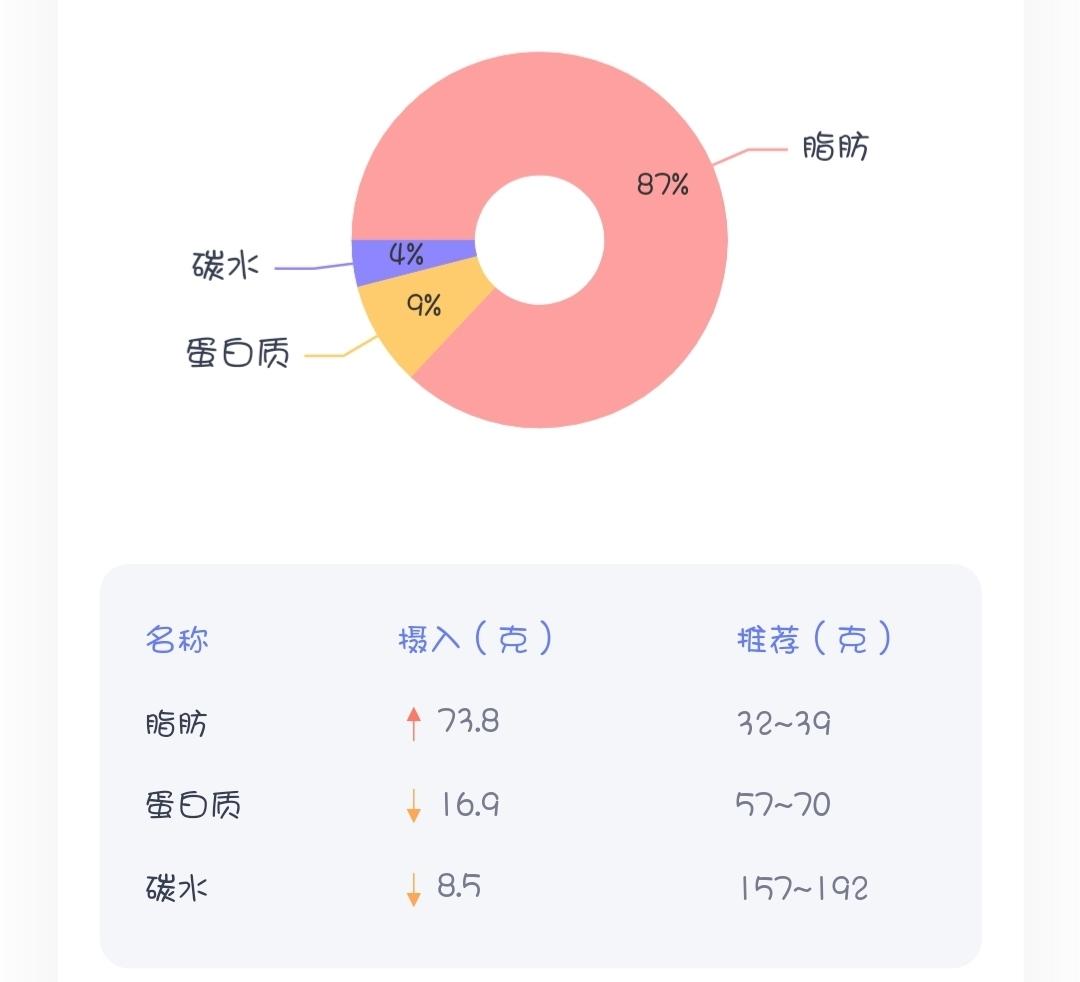Screen dimensions: 1080x982
Task: Click the 脂肪 label beside the chart
Action: 836,147
